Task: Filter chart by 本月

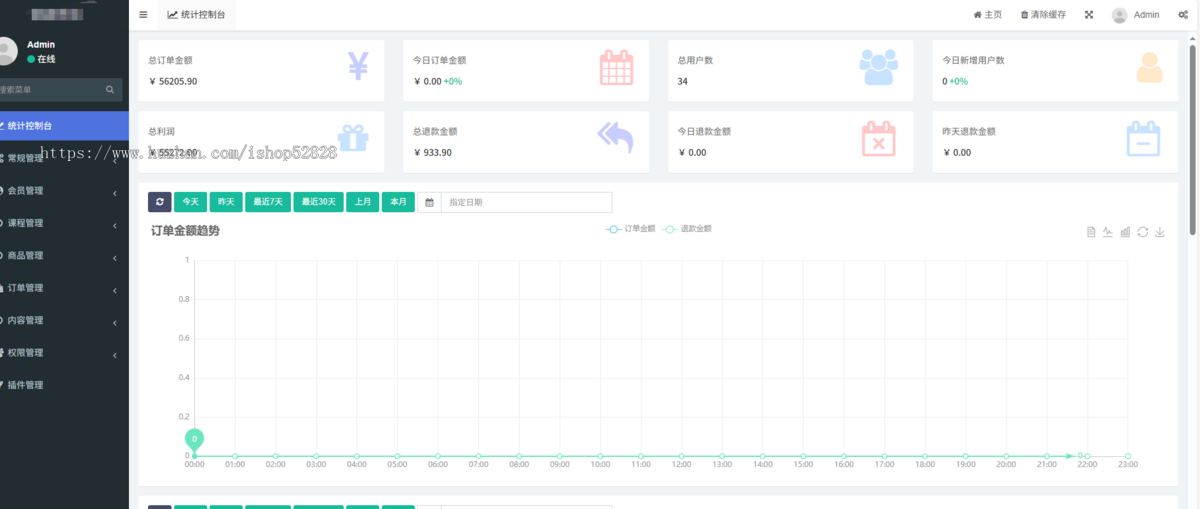Action: 398,202
